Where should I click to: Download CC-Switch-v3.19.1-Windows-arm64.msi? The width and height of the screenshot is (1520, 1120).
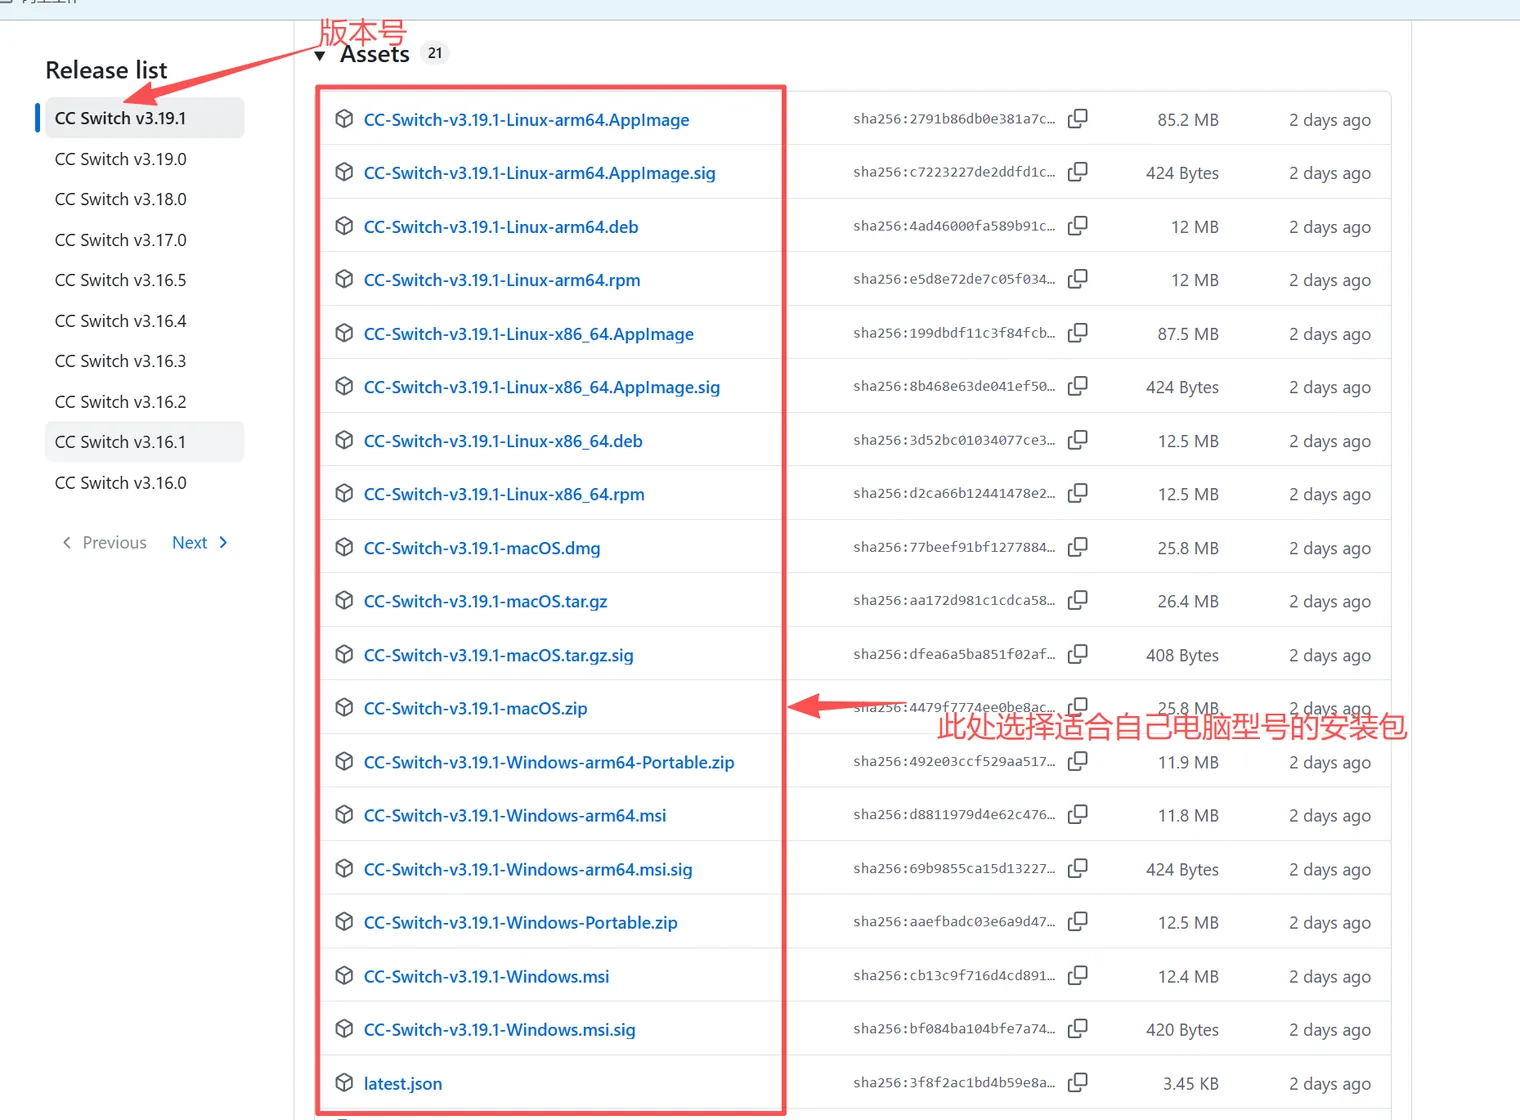pos(515,815)
